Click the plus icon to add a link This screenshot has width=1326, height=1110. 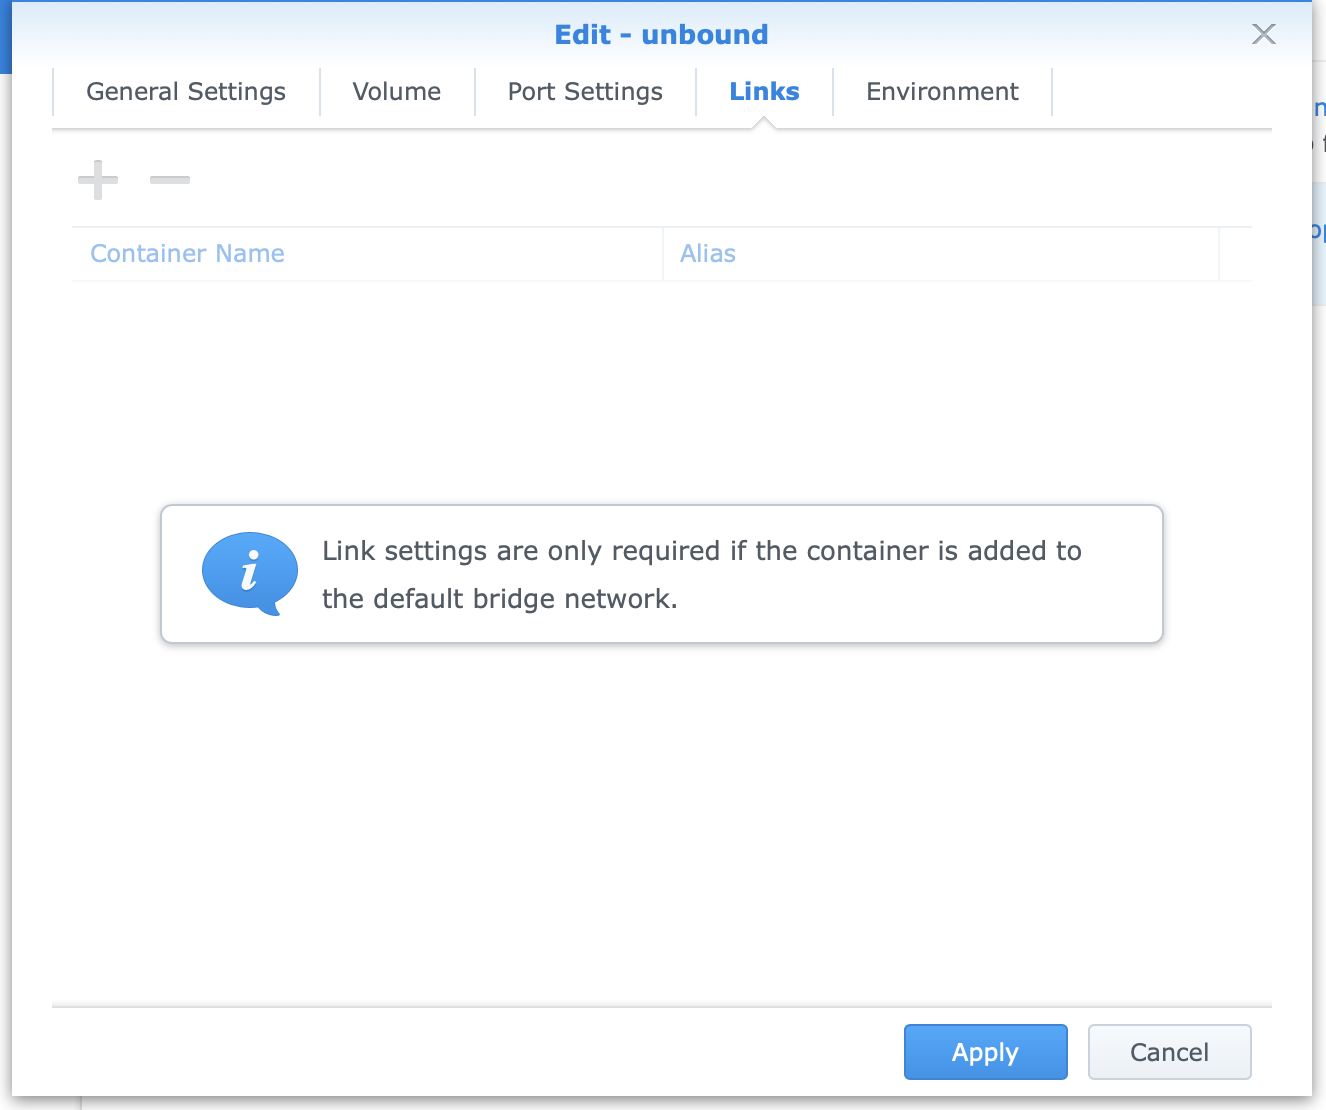[98, 180]
